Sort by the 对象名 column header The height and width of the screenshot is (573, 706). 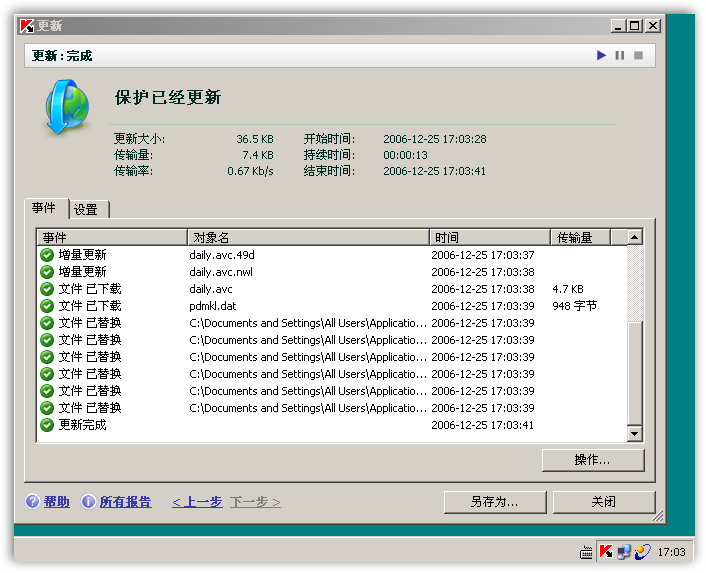tap(308, 237)
